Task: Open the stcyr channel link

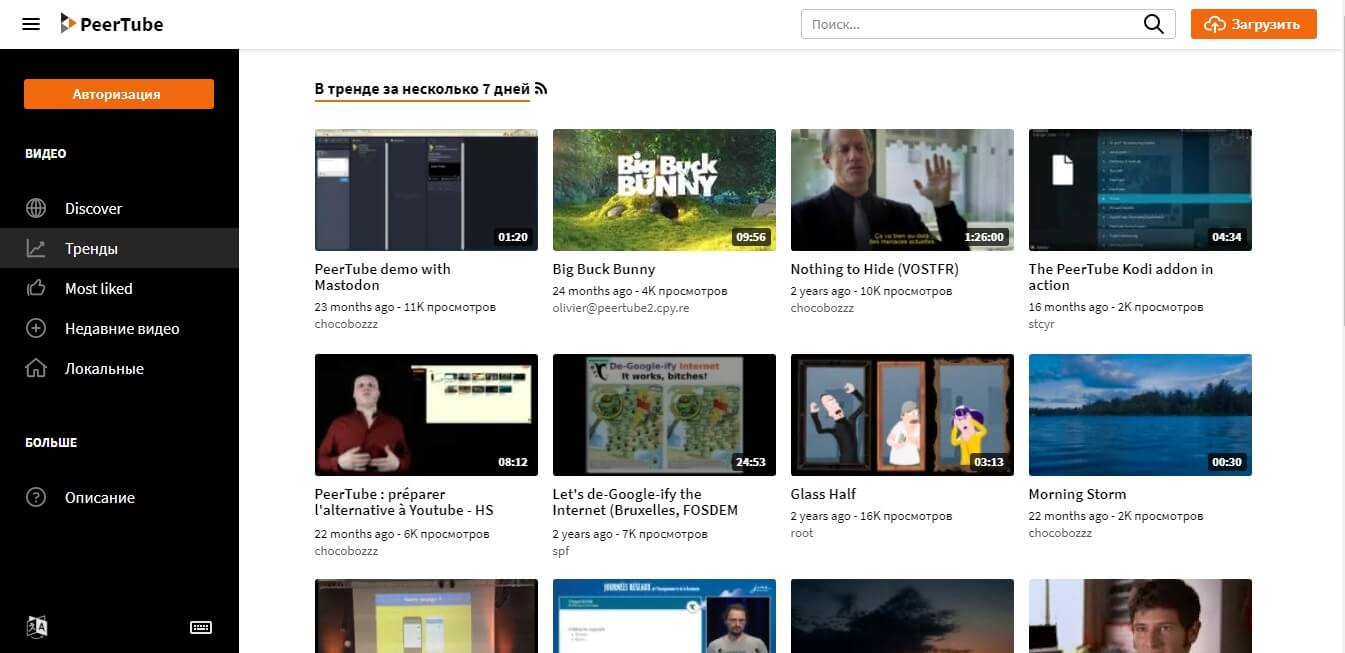Action: point(1042,324)
